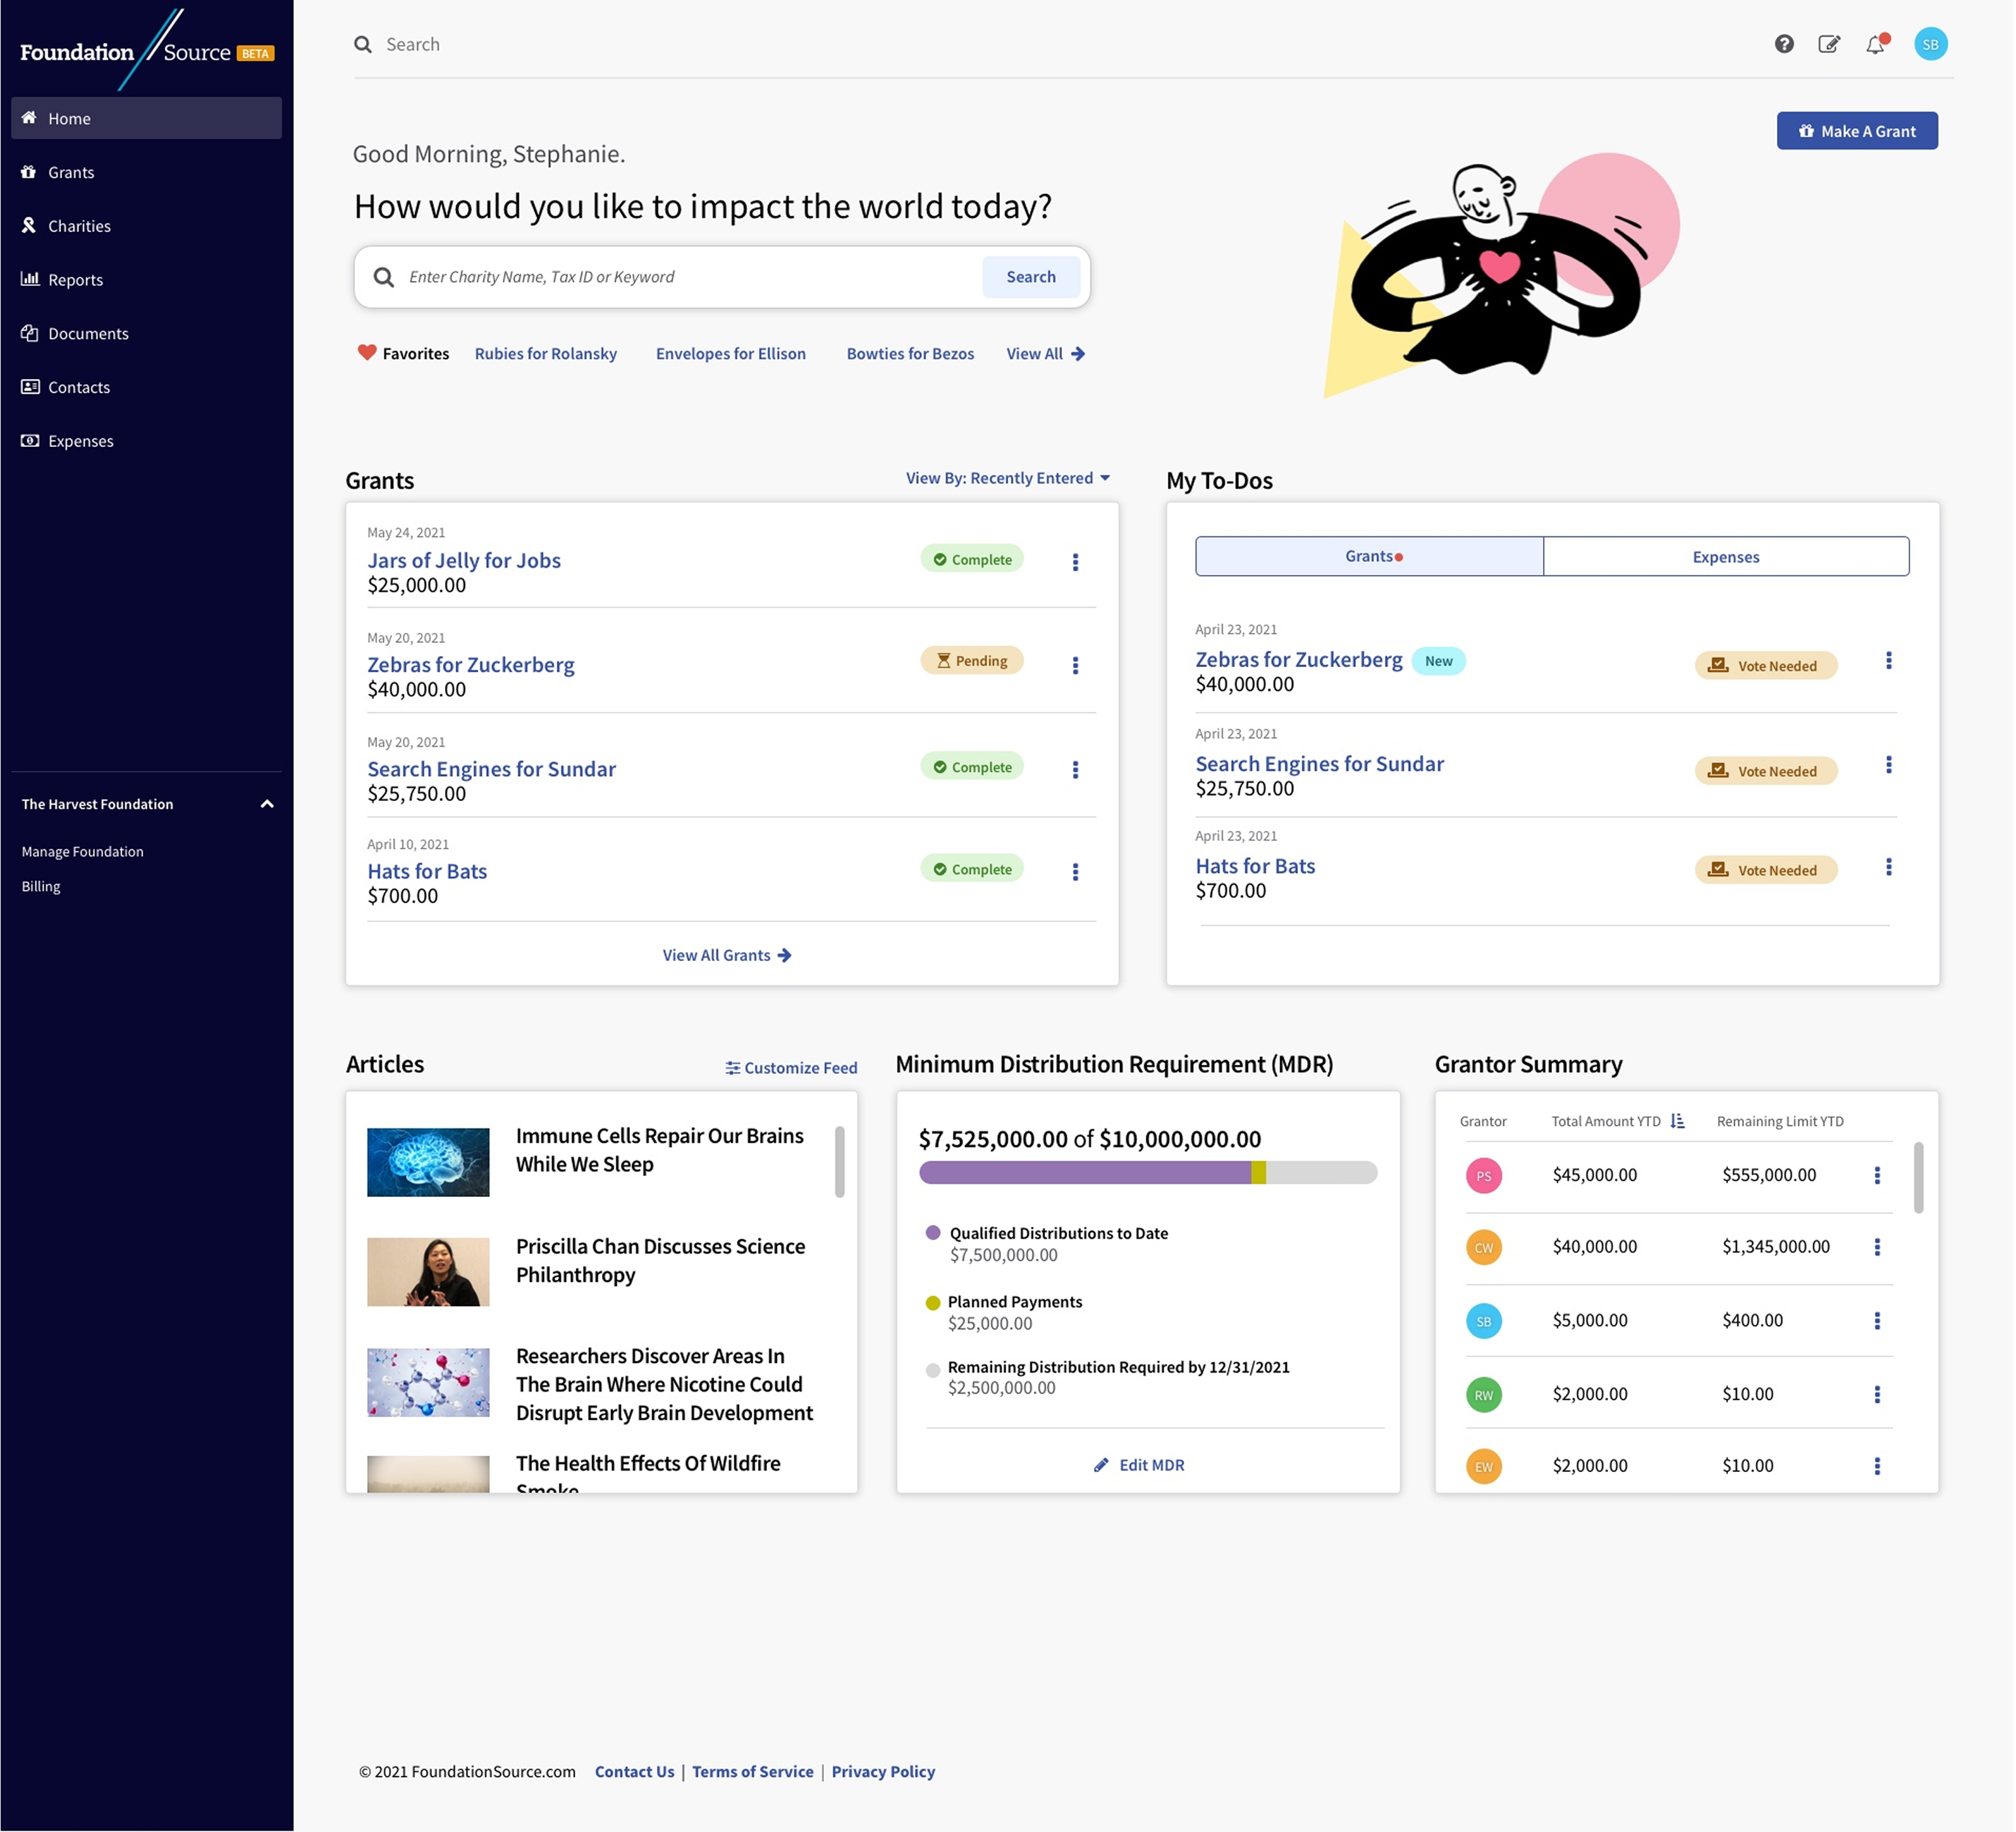Open the notifications bell icon
The width and height of the screenshot is (2016, 1832).
pyautogui.click(x=1875, y=45)
